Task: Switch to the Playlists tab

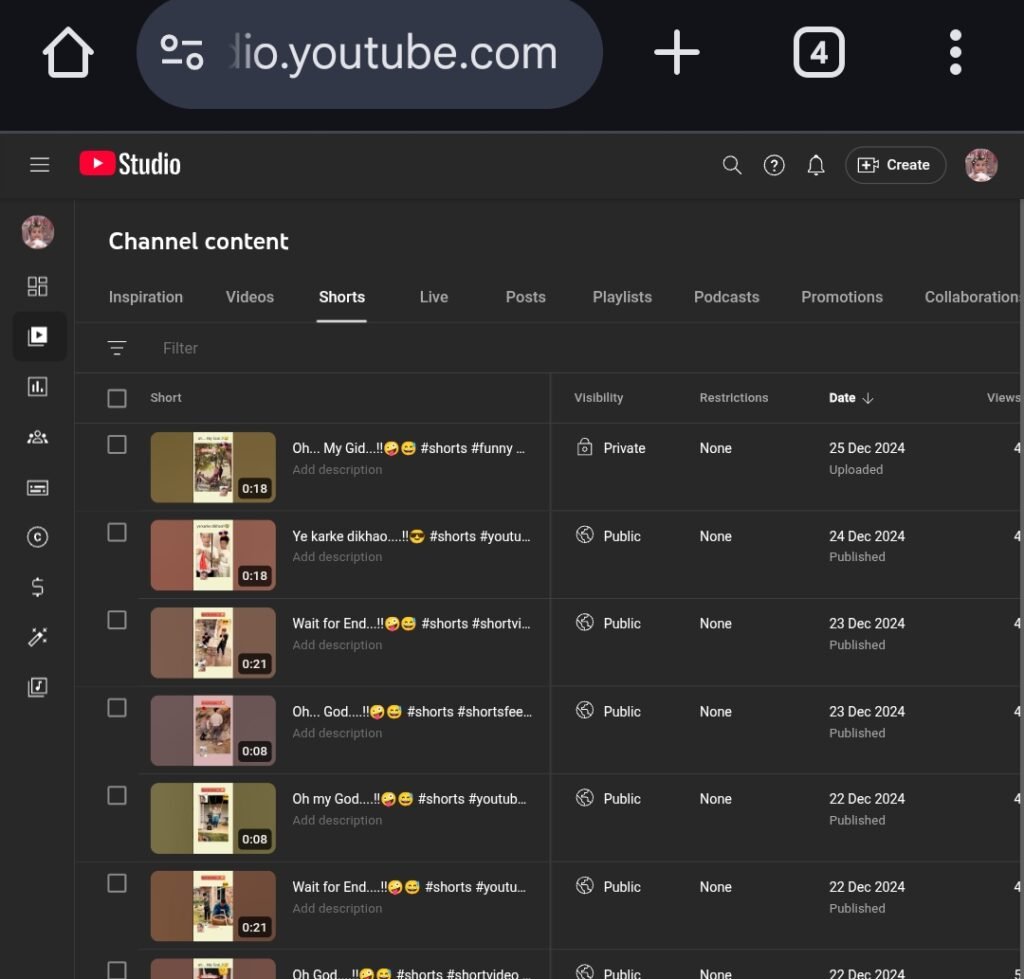Action: click(x=622, y=297)
